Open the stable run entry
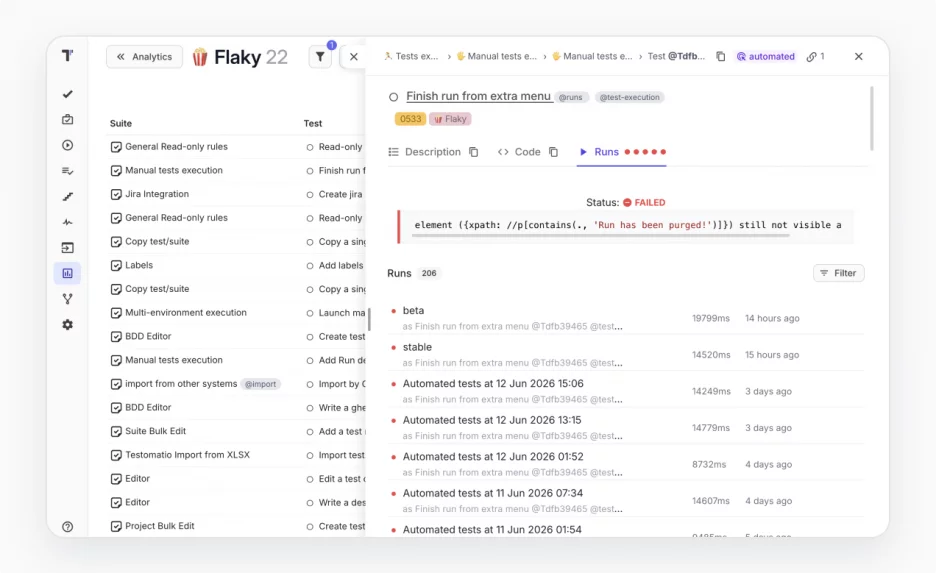Screen dimensions: 936x573 tap(626, 355)
